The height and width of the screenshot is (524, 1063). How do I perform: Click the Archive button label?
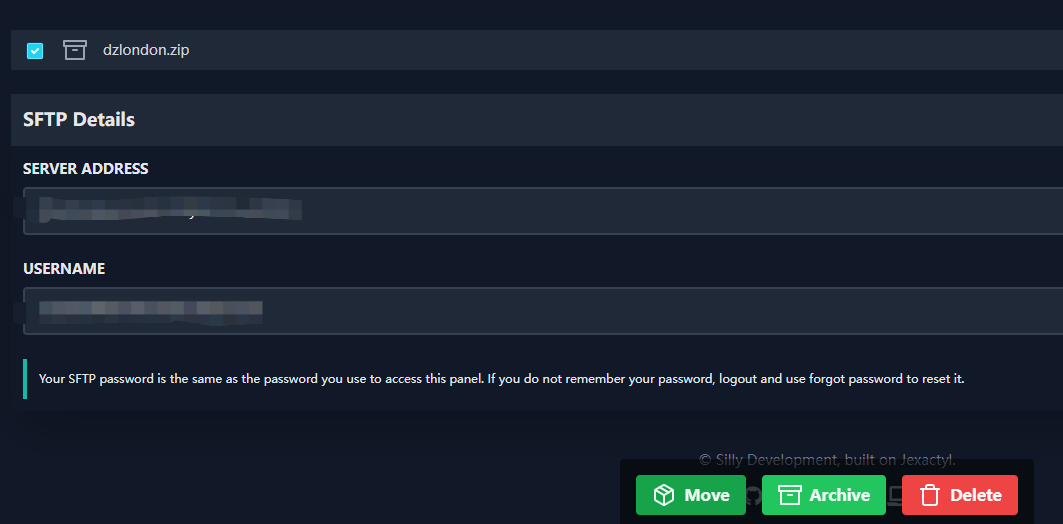point(840,496)
